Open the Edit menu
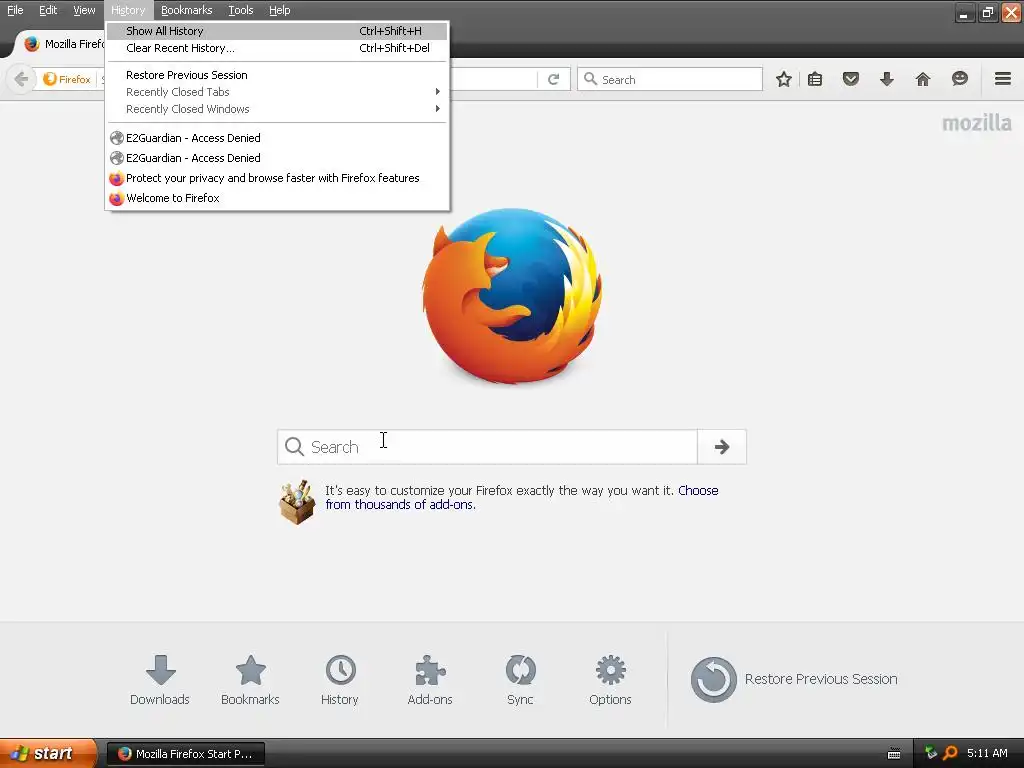 48,10
